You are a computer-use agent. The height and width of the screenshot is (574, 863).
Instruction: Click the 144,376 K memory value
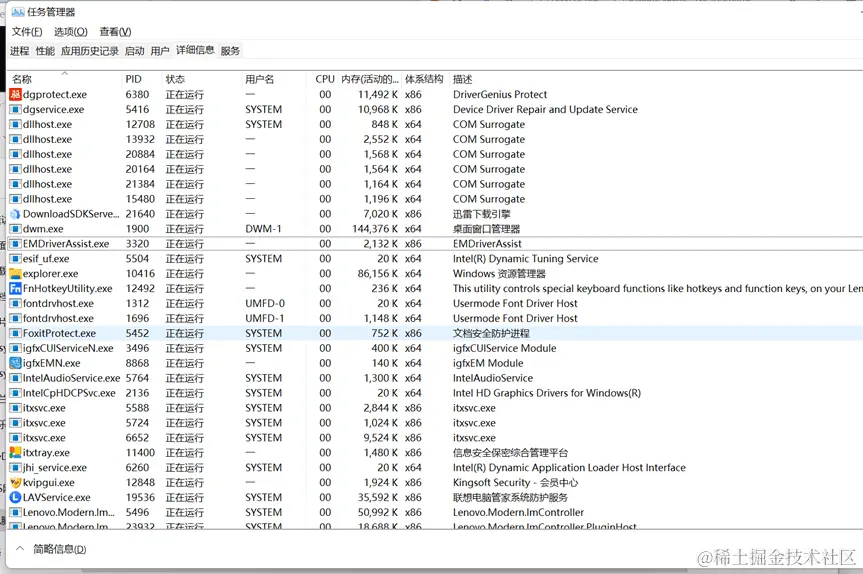point(375,228)
